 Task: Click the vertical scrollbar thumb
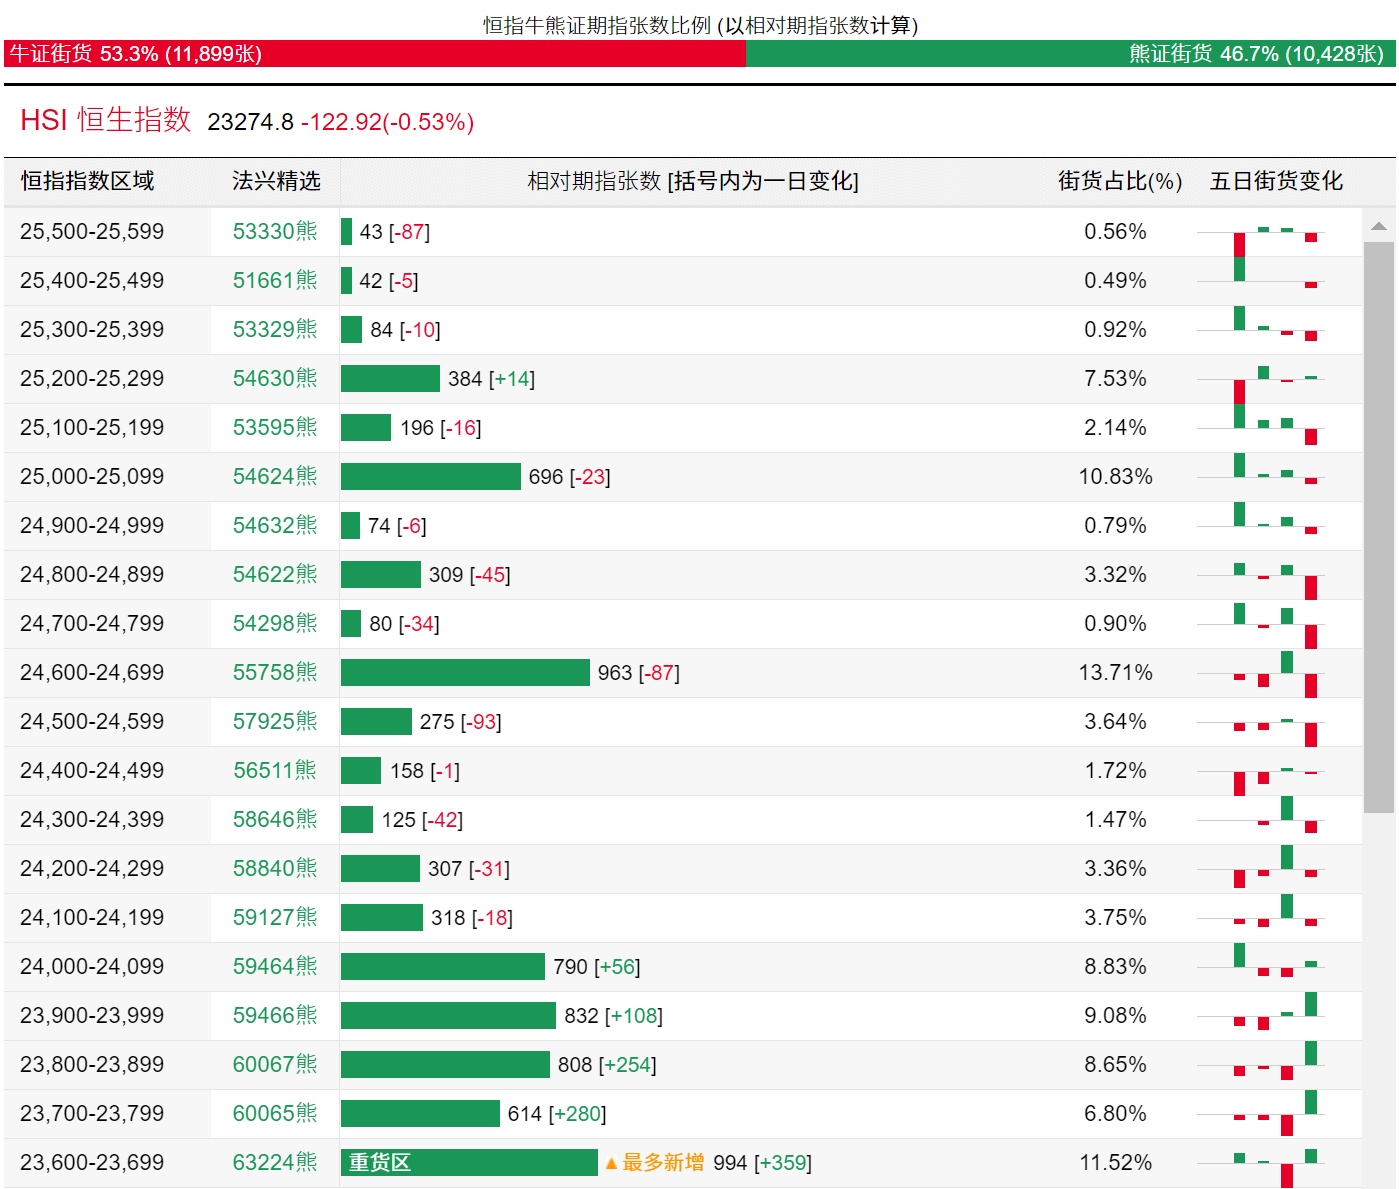(x=1379, y=527)
